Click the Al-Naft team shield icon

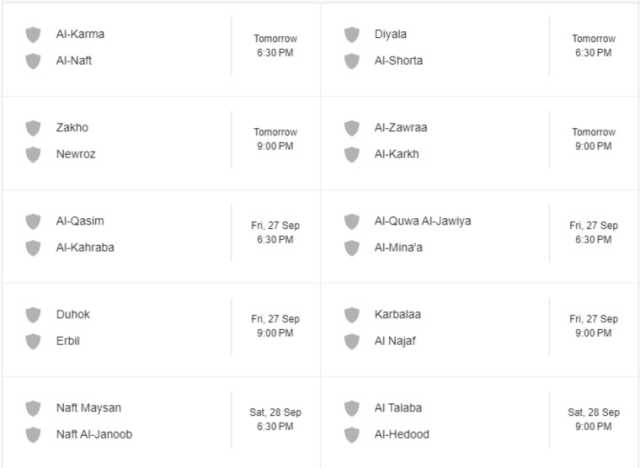tap(33, 61)
